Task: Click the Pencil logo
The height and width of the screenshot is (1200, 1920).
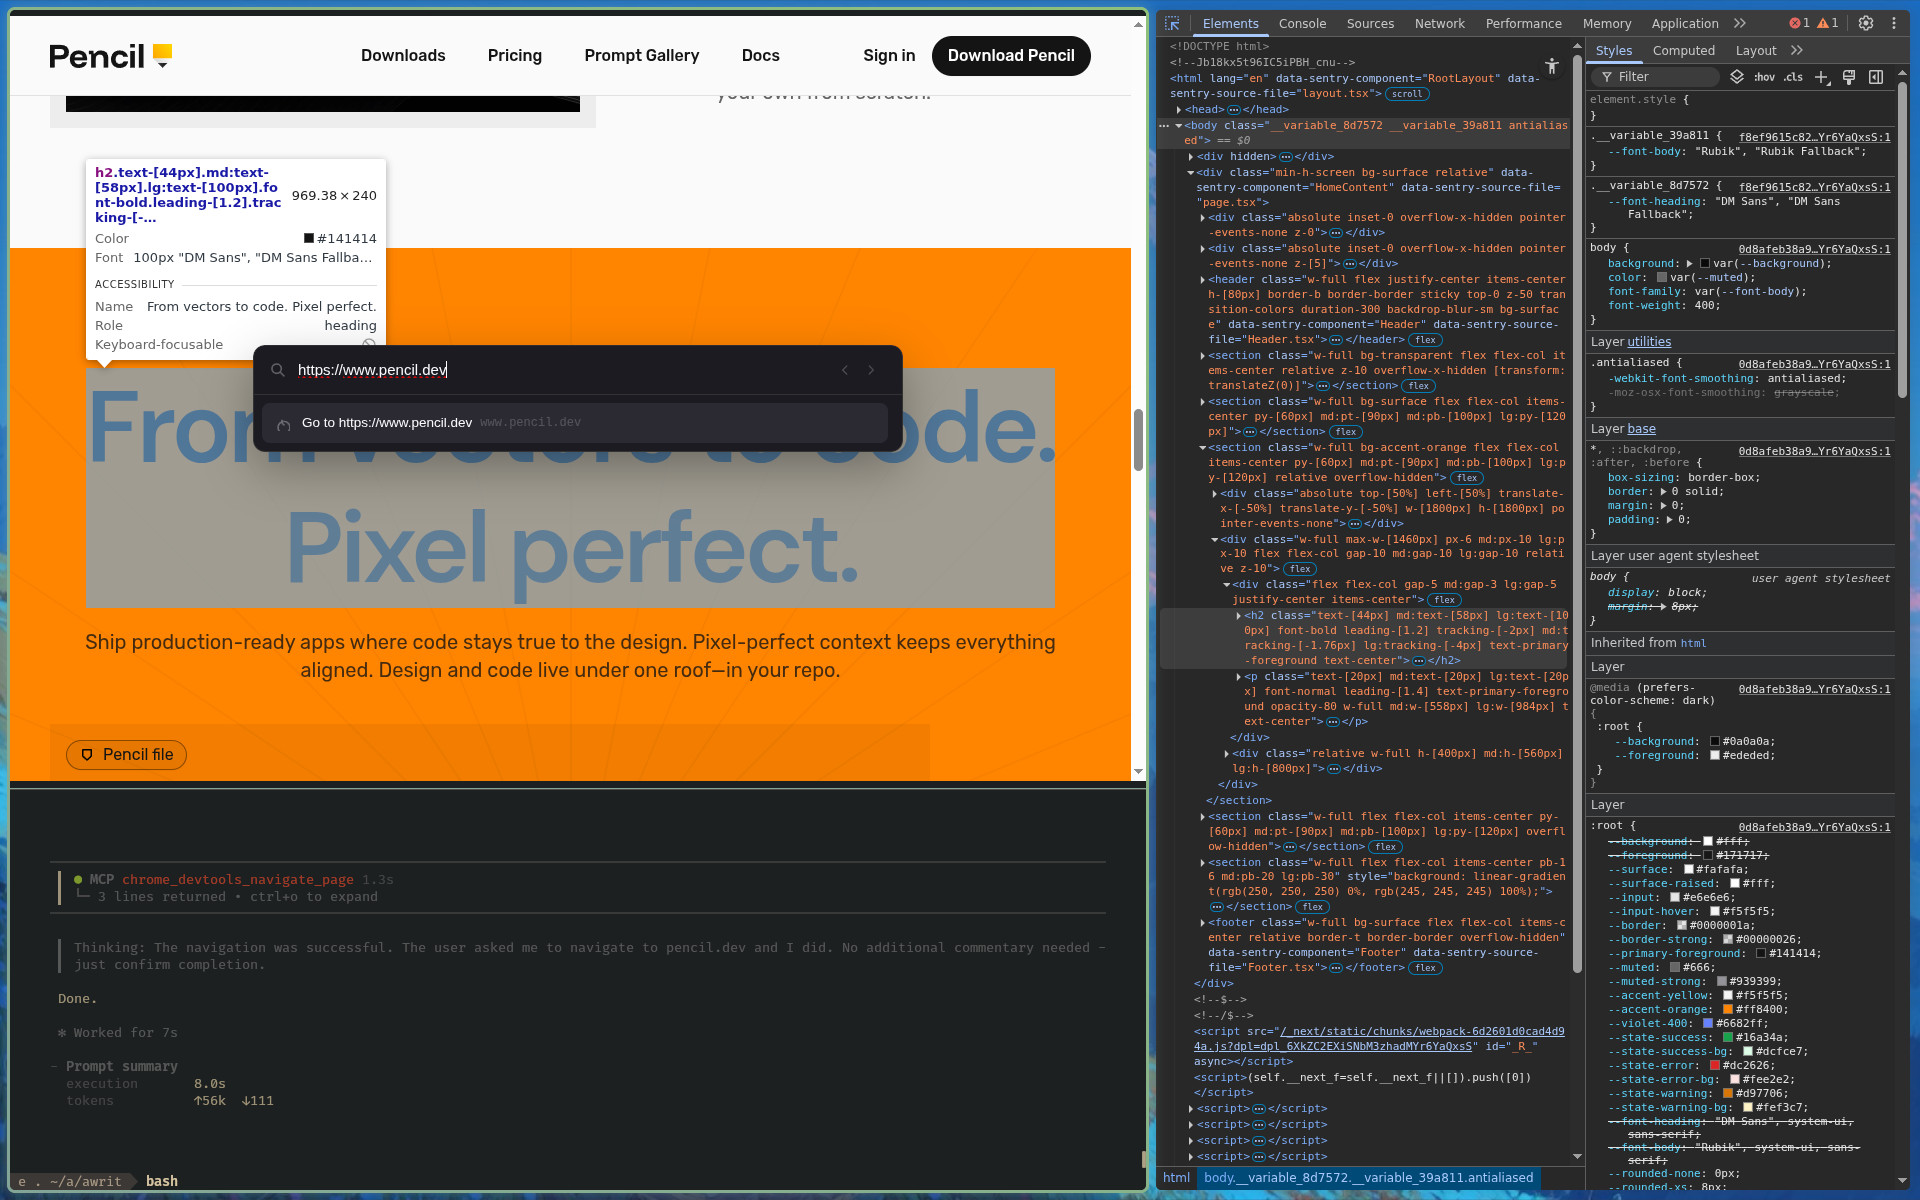Action: pyautogui.click(x=111, y=56)
